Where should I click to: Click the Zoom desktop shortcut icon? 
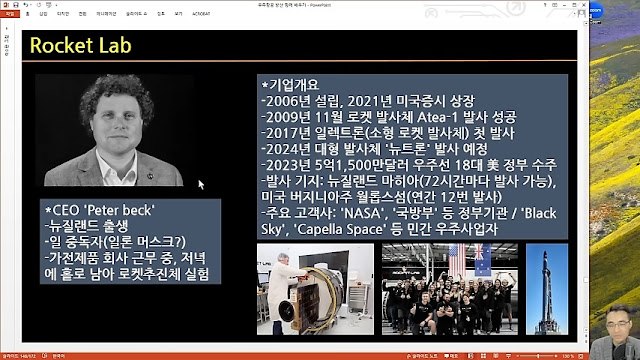(x=596, y=12)
